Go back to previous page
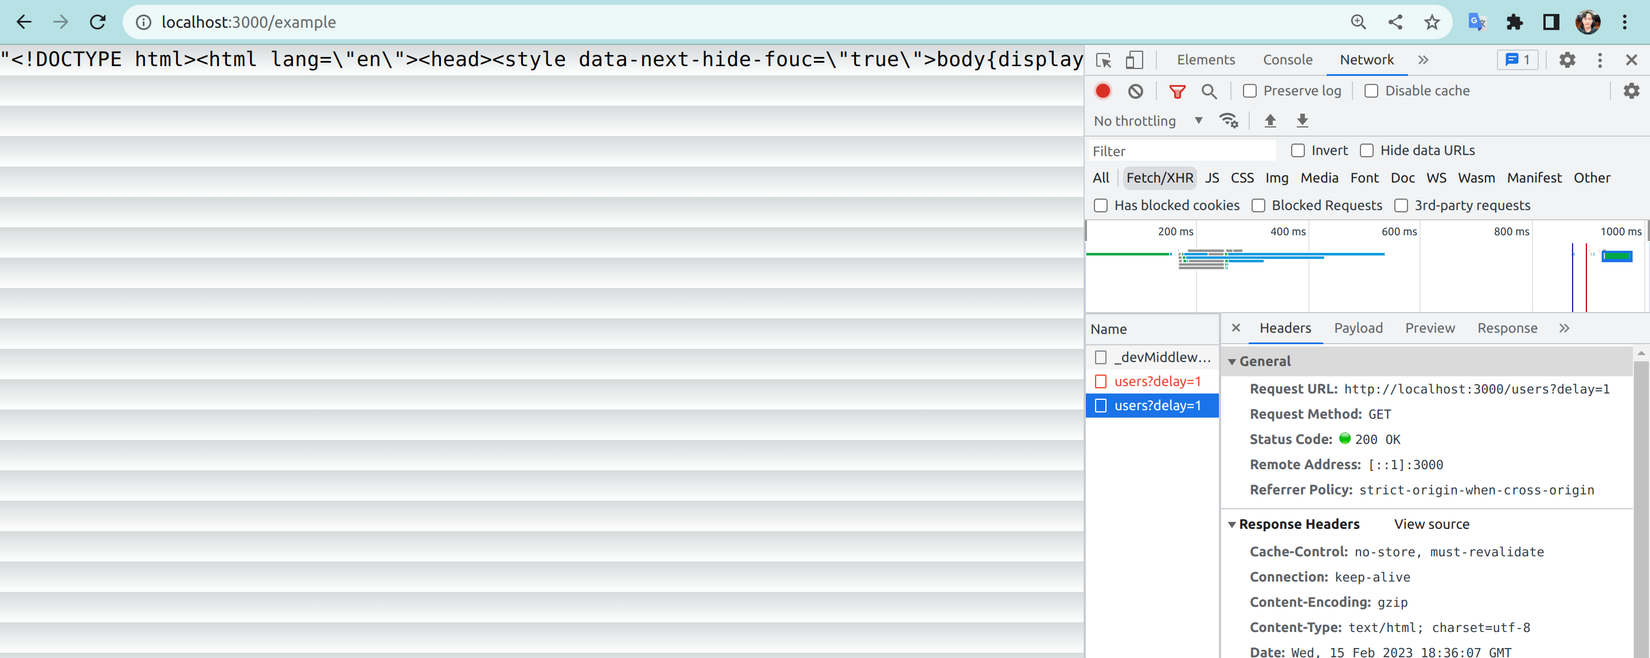The image size is (1650, 658). coord(24,22)
